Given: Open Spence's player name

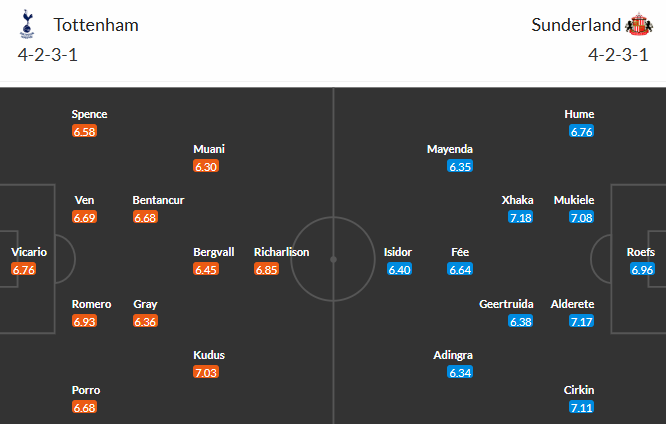Looking at the screenshot, I should pyautogui.click(x=89, y=114).
